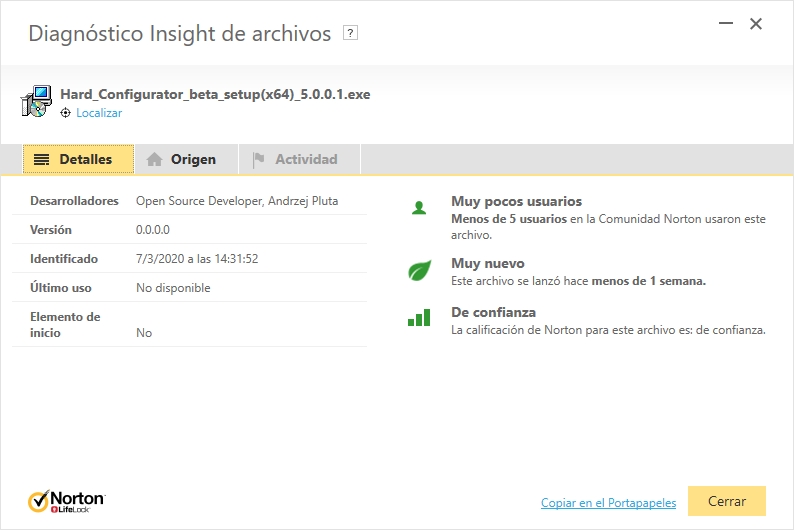The height and width of the screenshot is (530, 794).
Task: Click the Muy pocos usuarios heading
Action: pyautogui.click(x=517, y=201)
